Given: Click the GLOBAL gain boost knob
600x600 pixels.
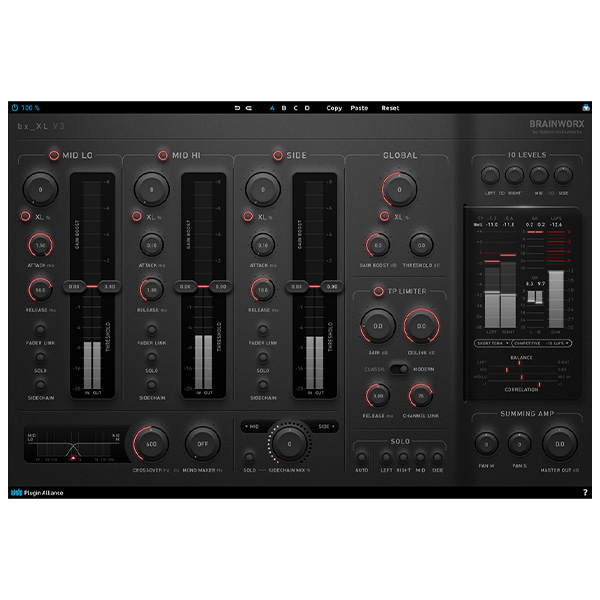Looking at the screenshot, I should point(378,245).
